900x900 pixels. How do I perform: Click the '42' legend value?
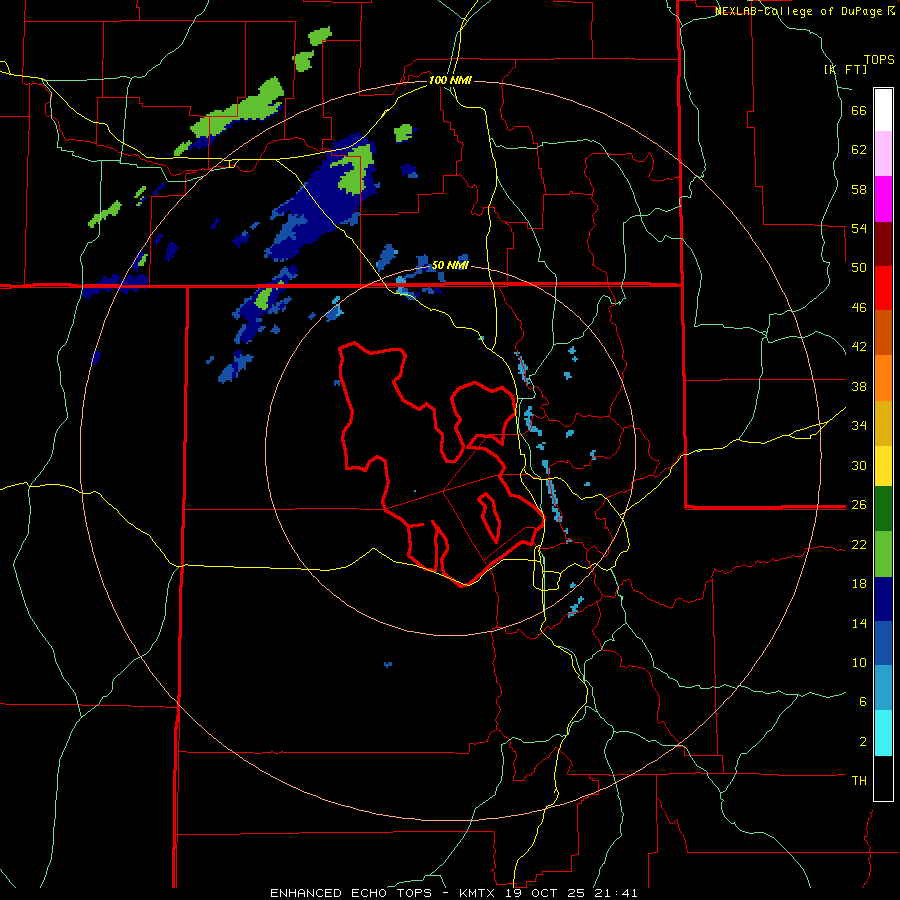[859, 347]
